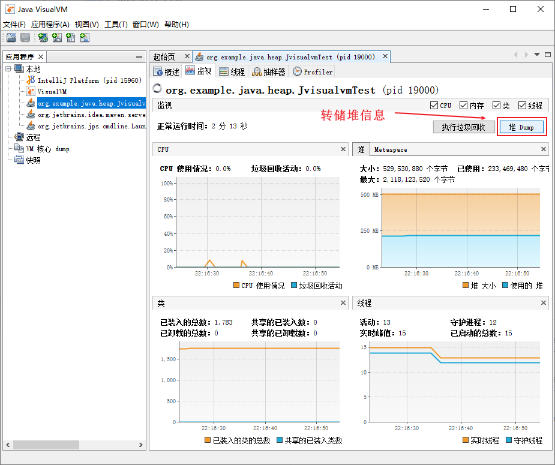The image size is (555, 465).
Task: Uncheck the 内存 checkbox
Action: click(x=463, y=105)
